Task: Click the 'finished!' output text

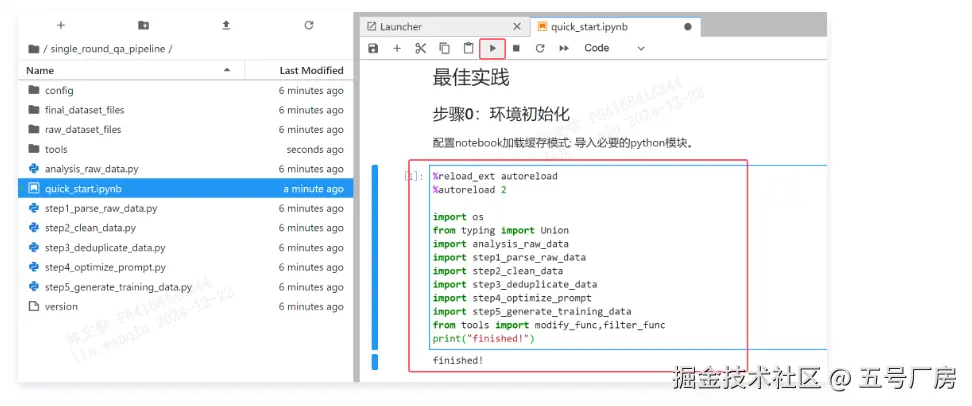Action: pos(457,360)
